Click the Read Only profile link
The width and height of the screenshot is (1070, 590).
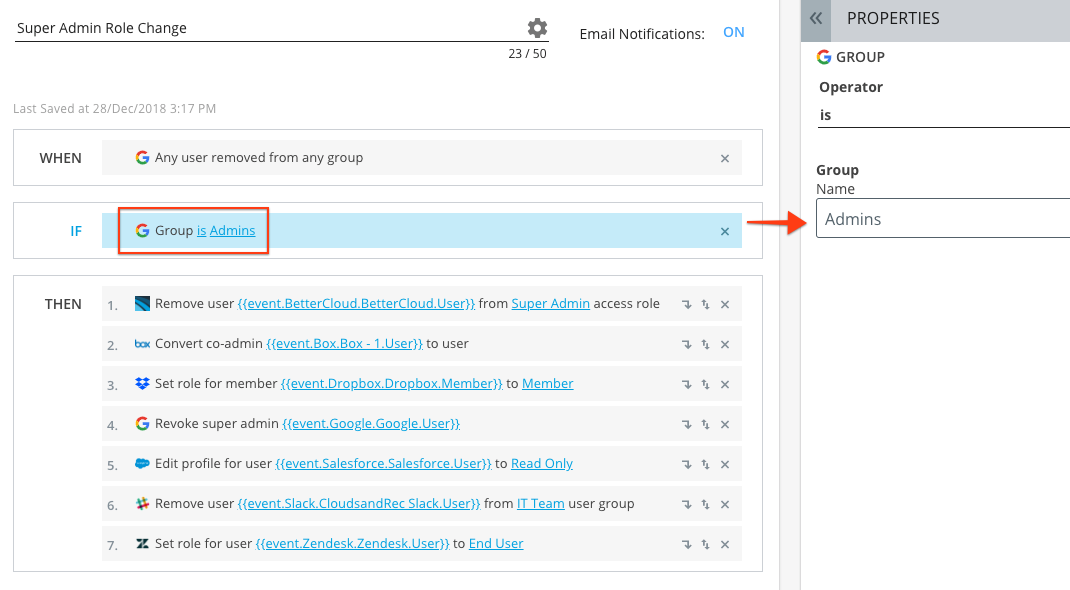click(541, 464)
